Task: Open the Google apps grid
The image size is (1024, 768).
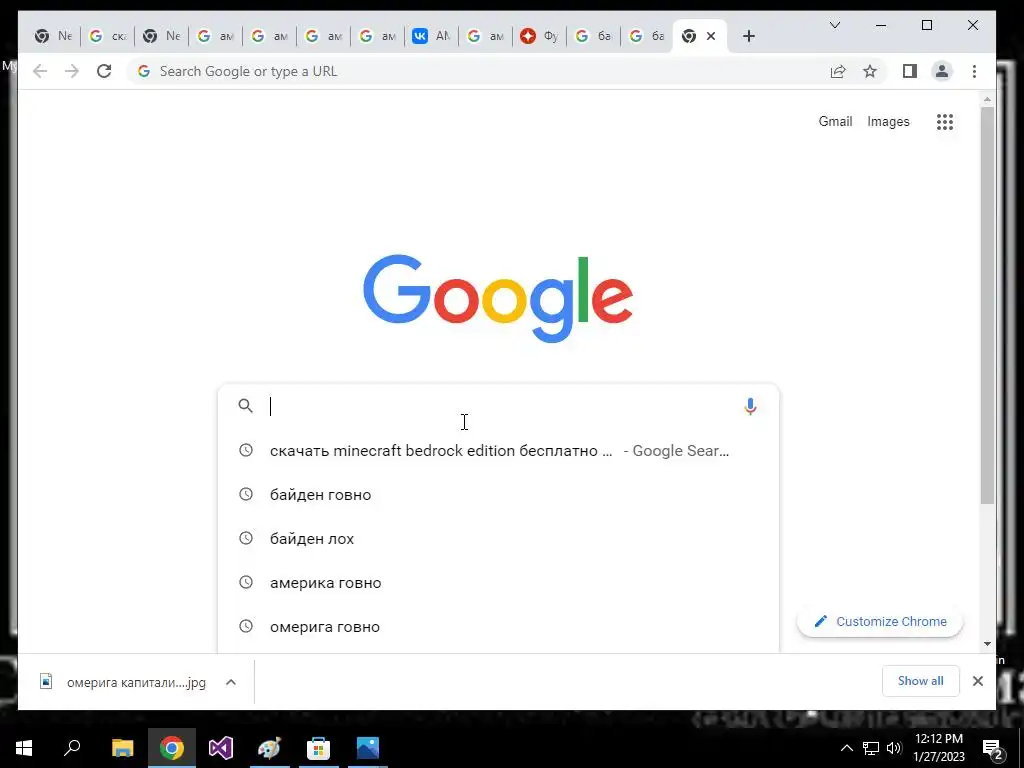Action: pos(945,121)
